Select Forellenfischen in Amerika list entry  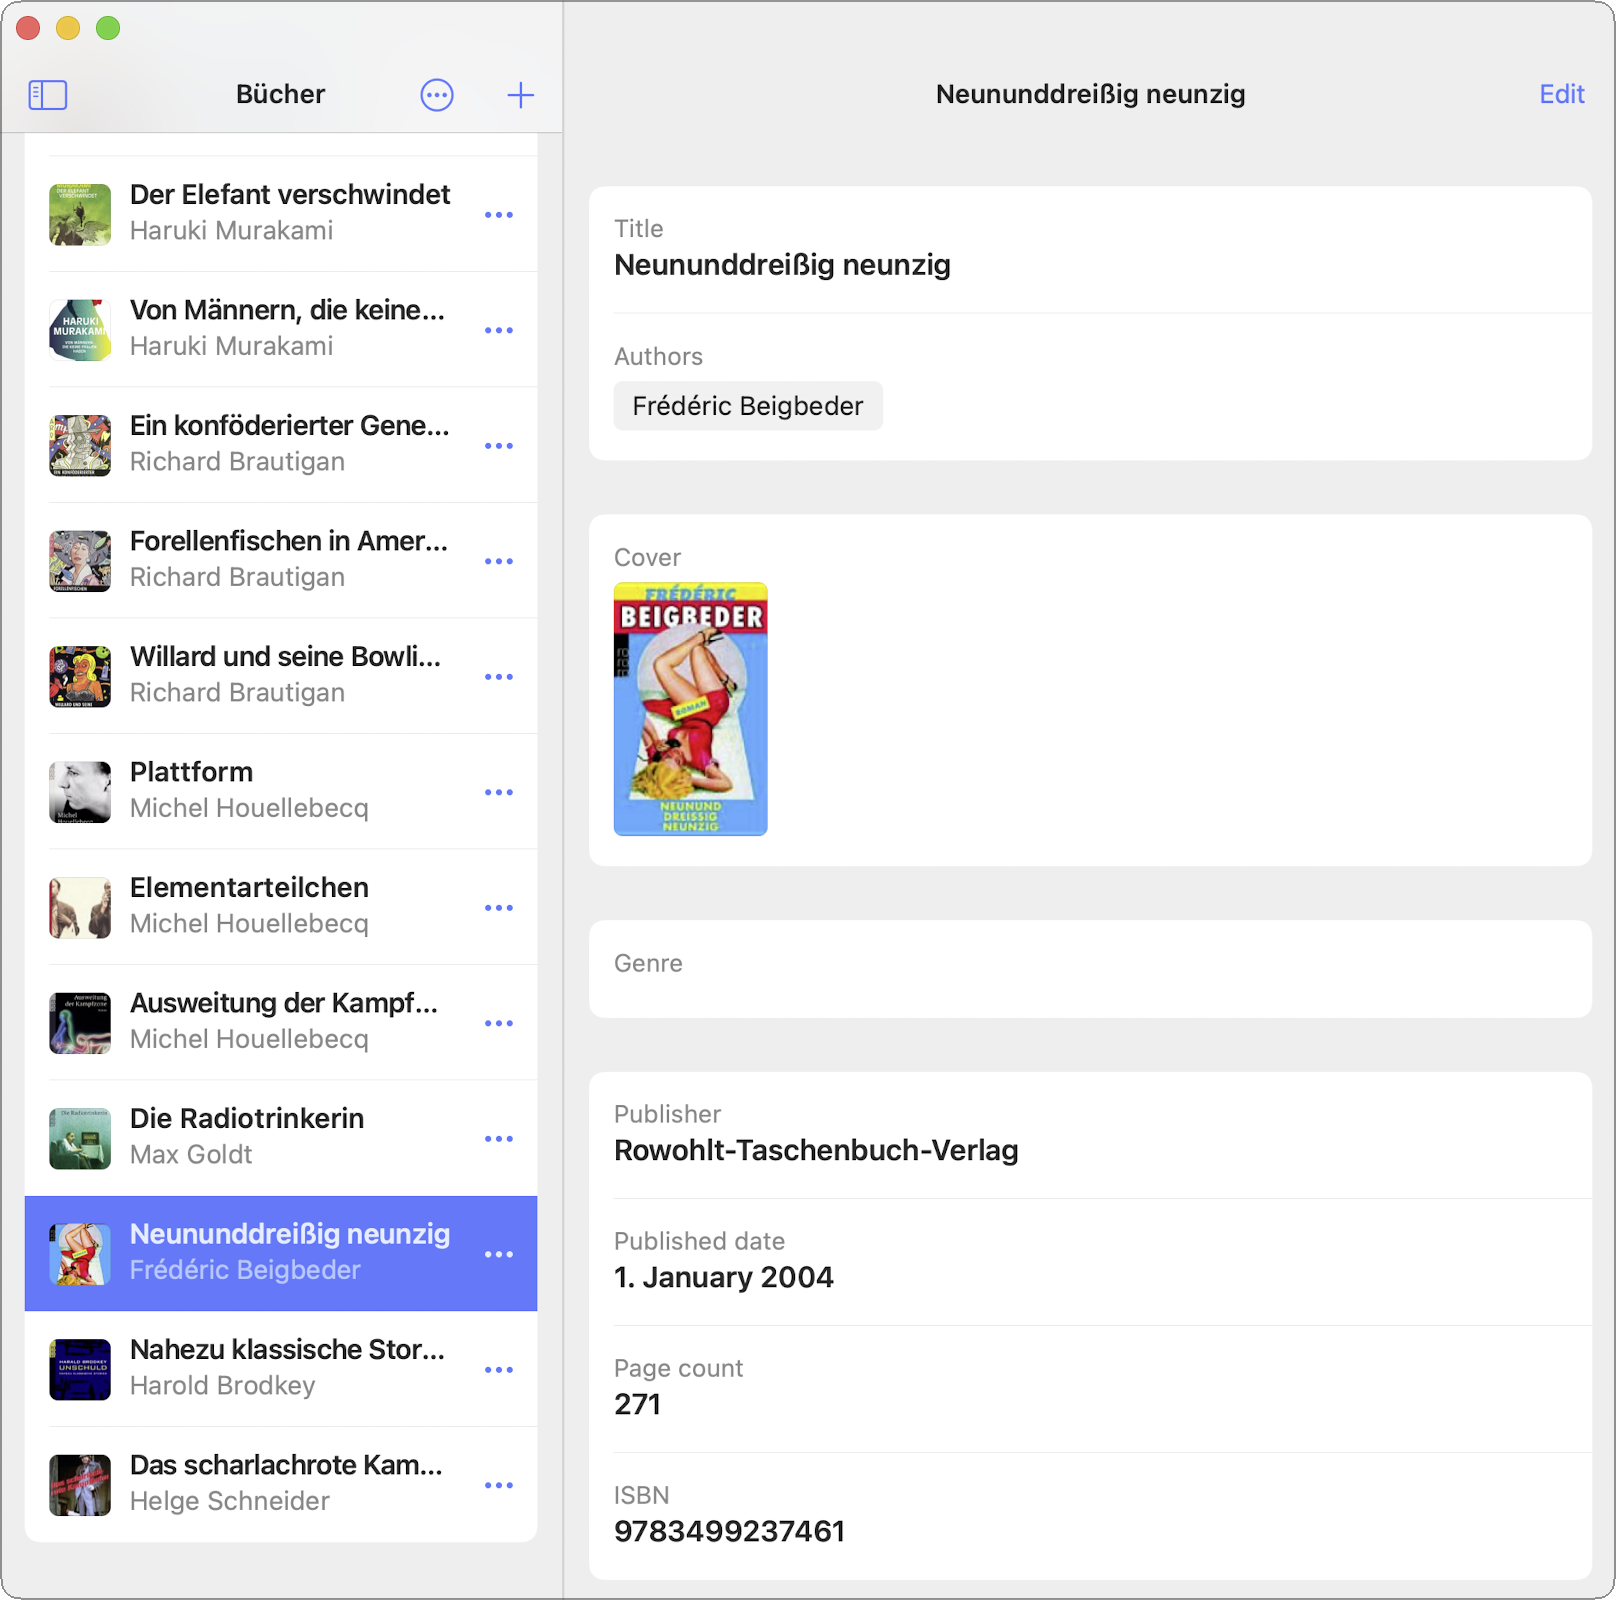[288, 559]
